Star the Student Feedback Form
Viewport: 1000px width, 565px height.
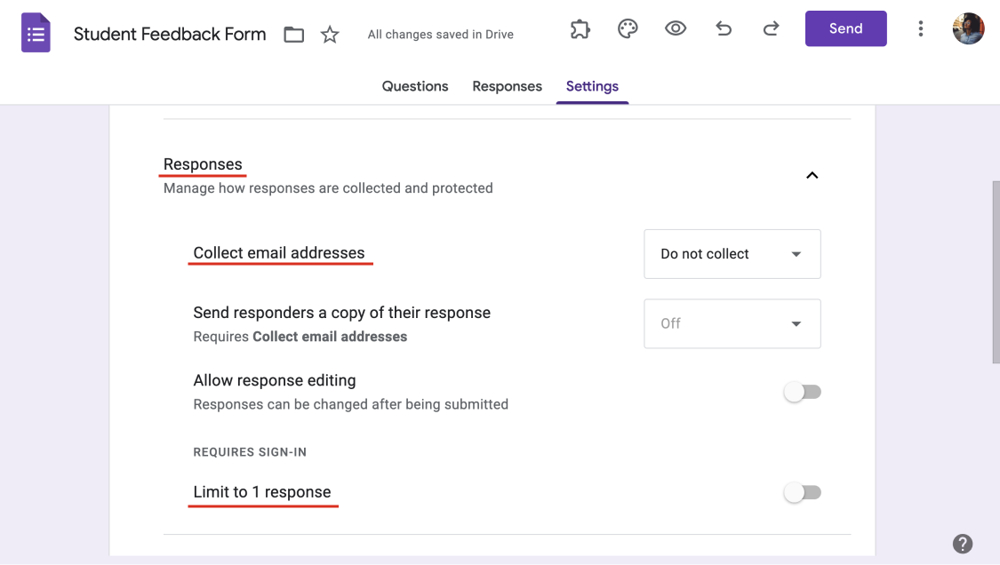pos(330,35)
